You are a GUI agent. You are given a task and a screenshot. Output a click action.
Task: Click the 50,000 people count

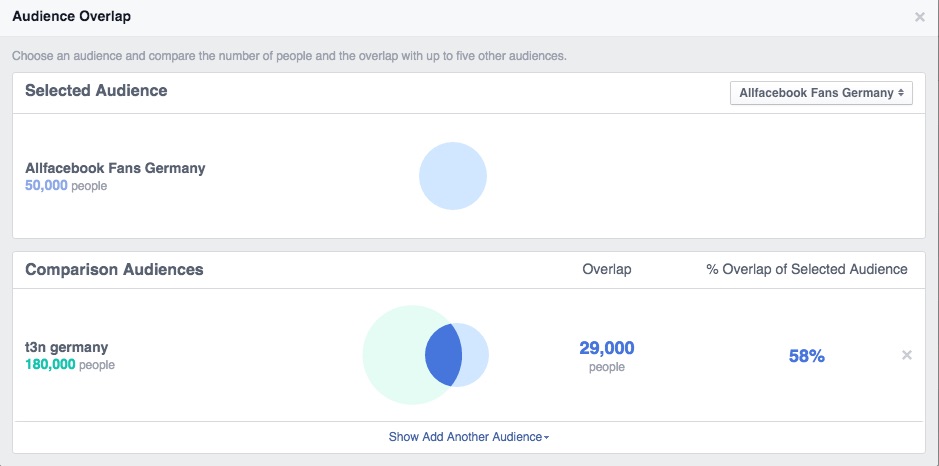tap(66, 186)
